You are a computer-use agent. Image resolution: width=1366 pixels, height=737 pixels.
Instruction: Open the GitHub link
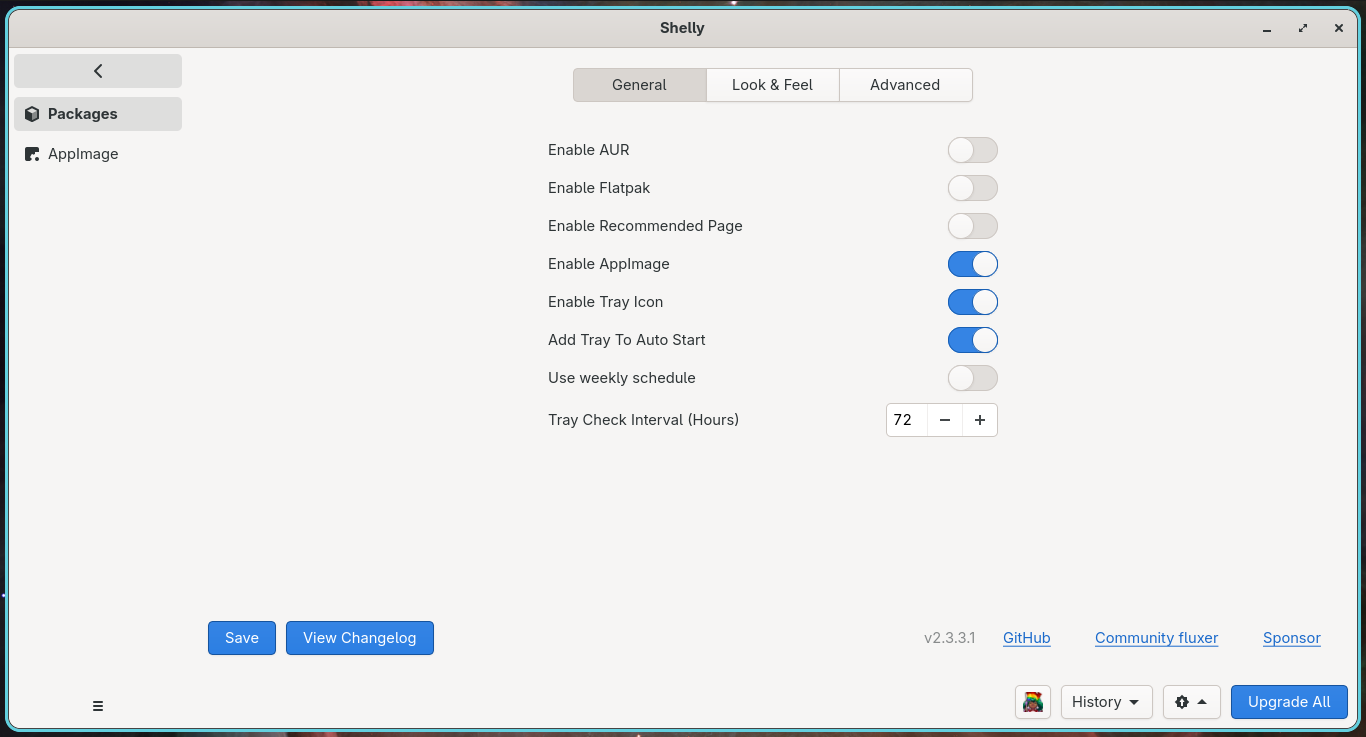(x=1027, y=638)
